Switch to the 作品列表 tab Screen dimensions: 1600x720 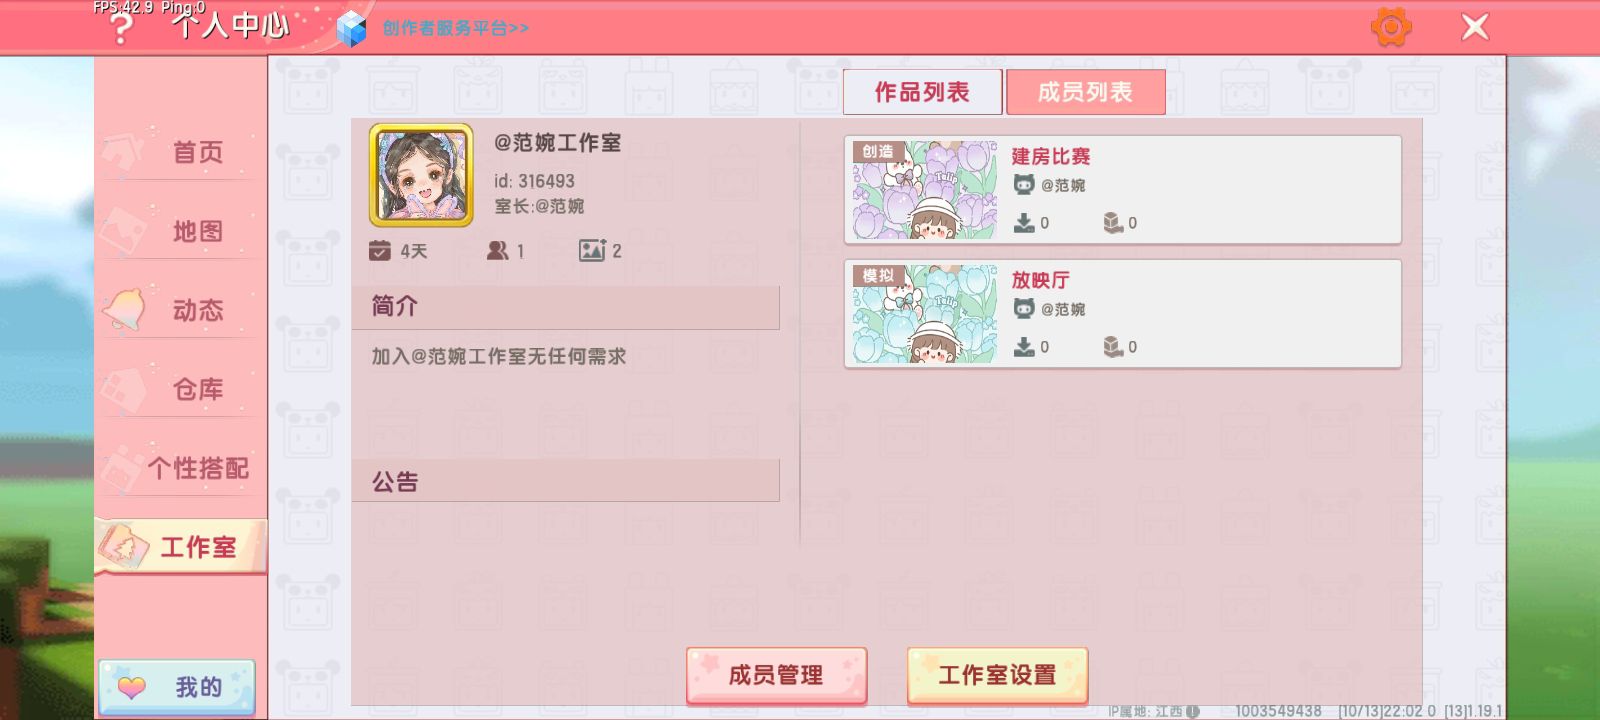coord(922,92)
